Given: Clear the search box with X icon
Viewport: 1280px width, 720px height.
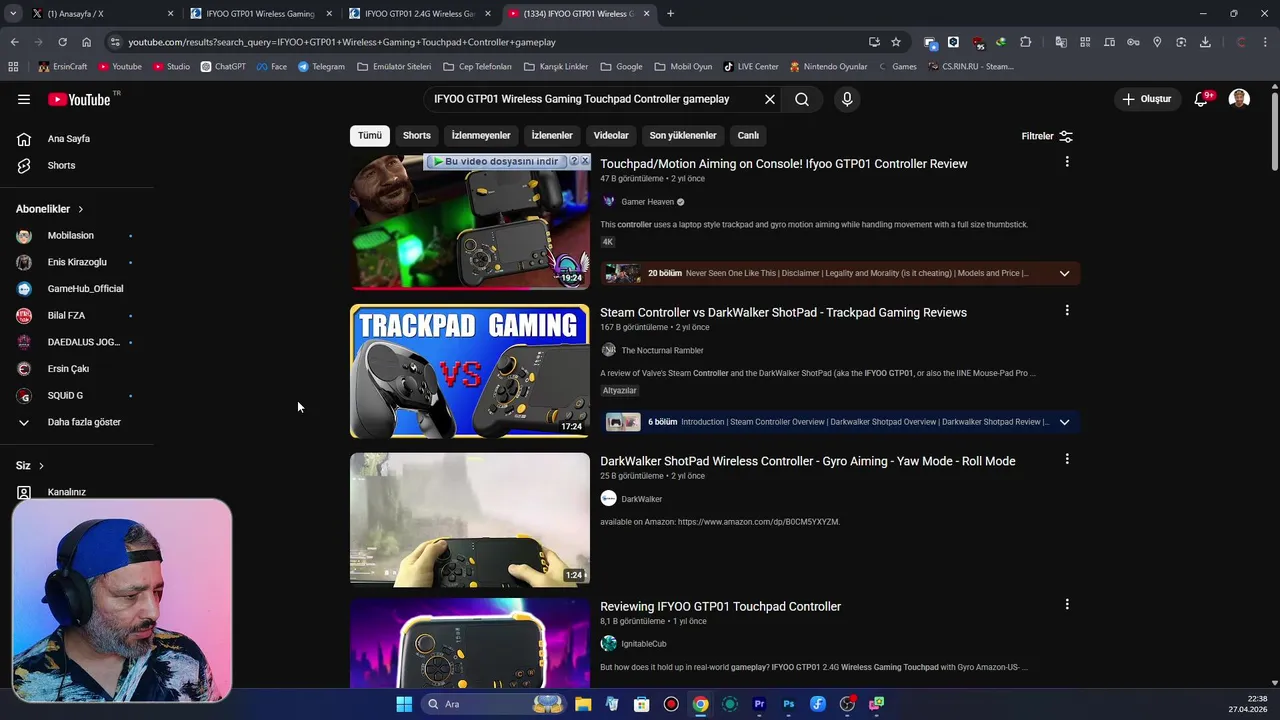Looking at the screenshot, I should click(x=770, y=99).
